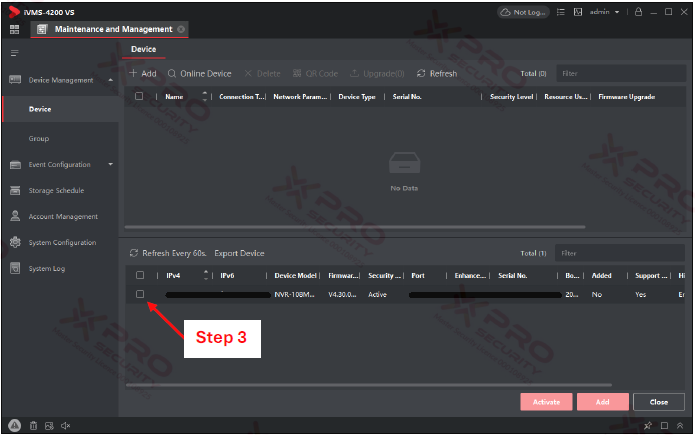This screenshot has height=435, width=695.
Task: Click the Device Model column header
Action: 295,276
